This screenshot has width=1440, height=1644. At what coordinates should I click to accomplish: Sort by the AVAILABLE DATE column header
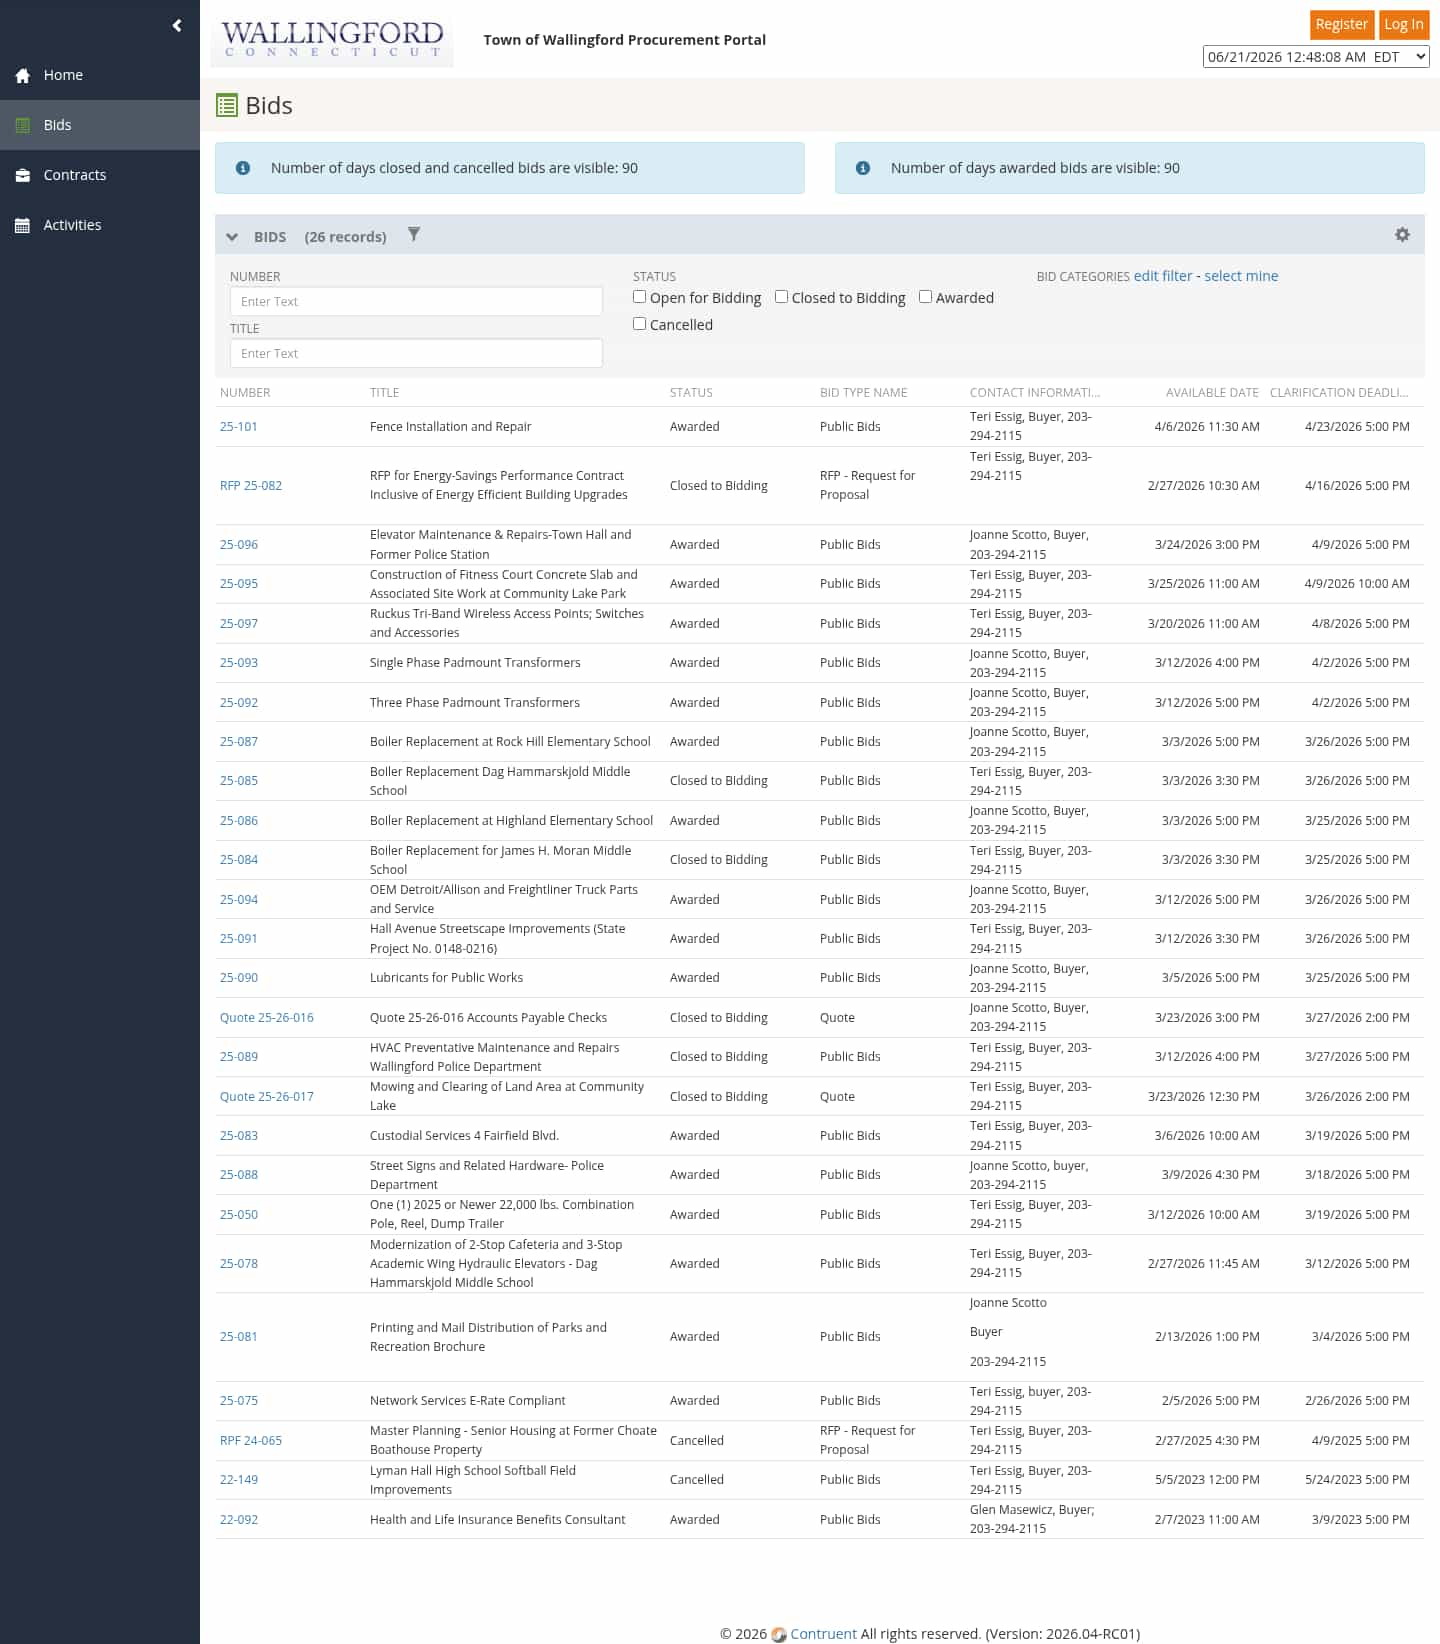pos(1212,393)
